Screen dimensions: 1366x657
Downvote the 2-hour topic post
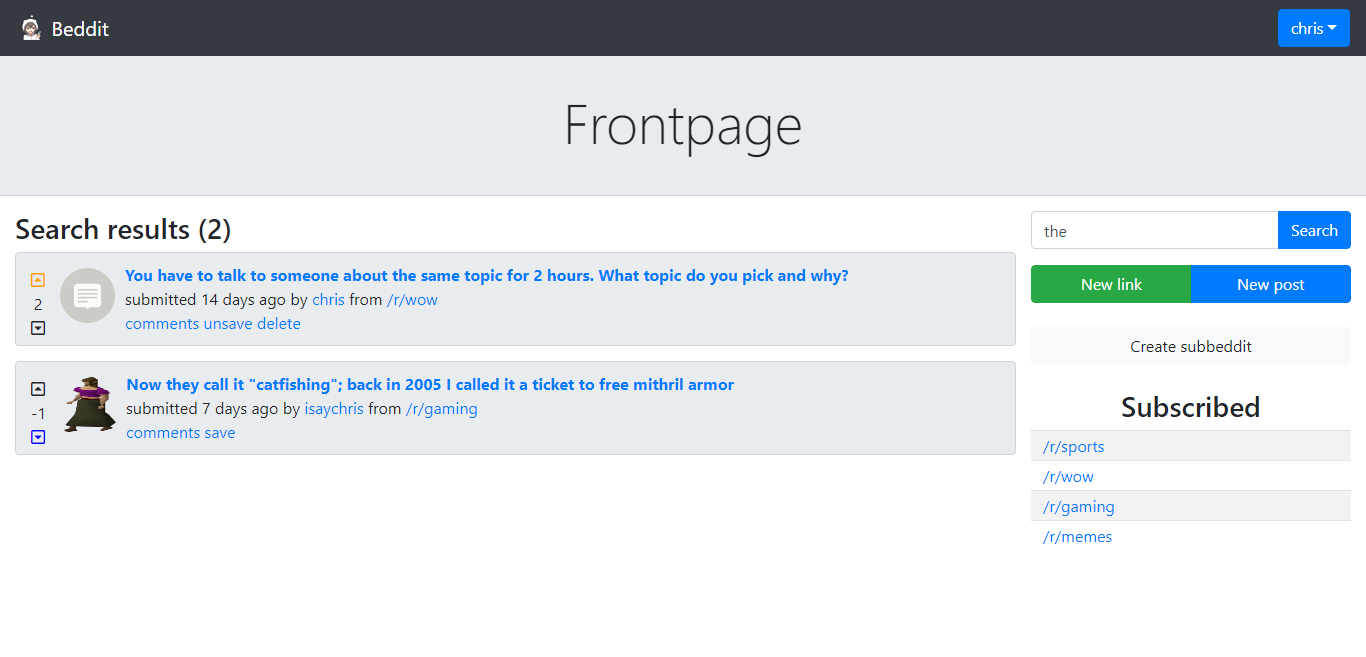pyautogui.click(x=38, y=328)
